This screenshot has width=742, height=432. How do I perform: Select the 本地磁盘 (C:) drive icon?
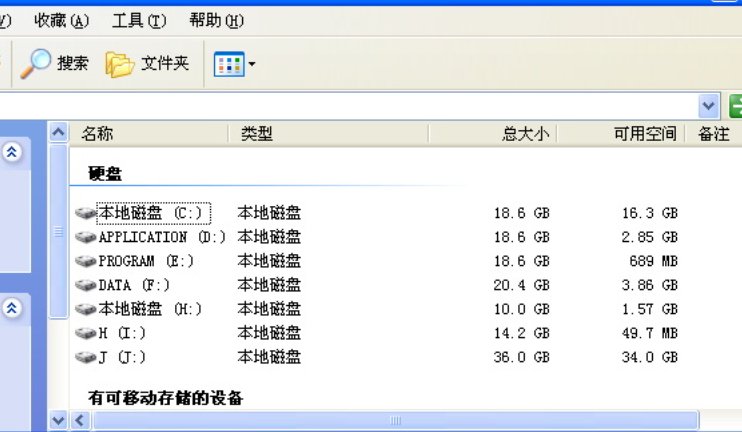point(86,213)
